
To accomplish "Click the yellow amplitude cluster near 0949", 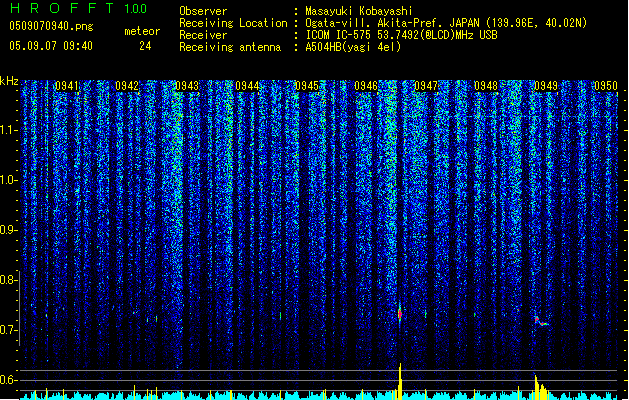I will (540, 387).
